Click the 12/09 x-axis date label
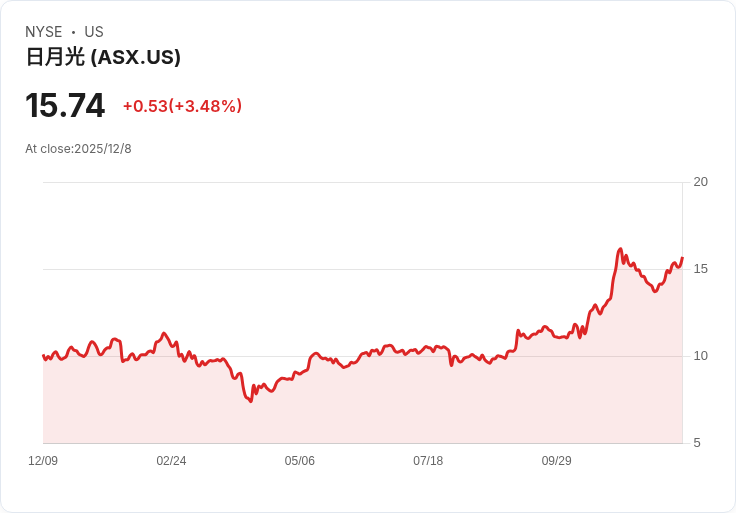Image resolution: width=736 pixels, height=513 pixels. click(x=43, y=461)
